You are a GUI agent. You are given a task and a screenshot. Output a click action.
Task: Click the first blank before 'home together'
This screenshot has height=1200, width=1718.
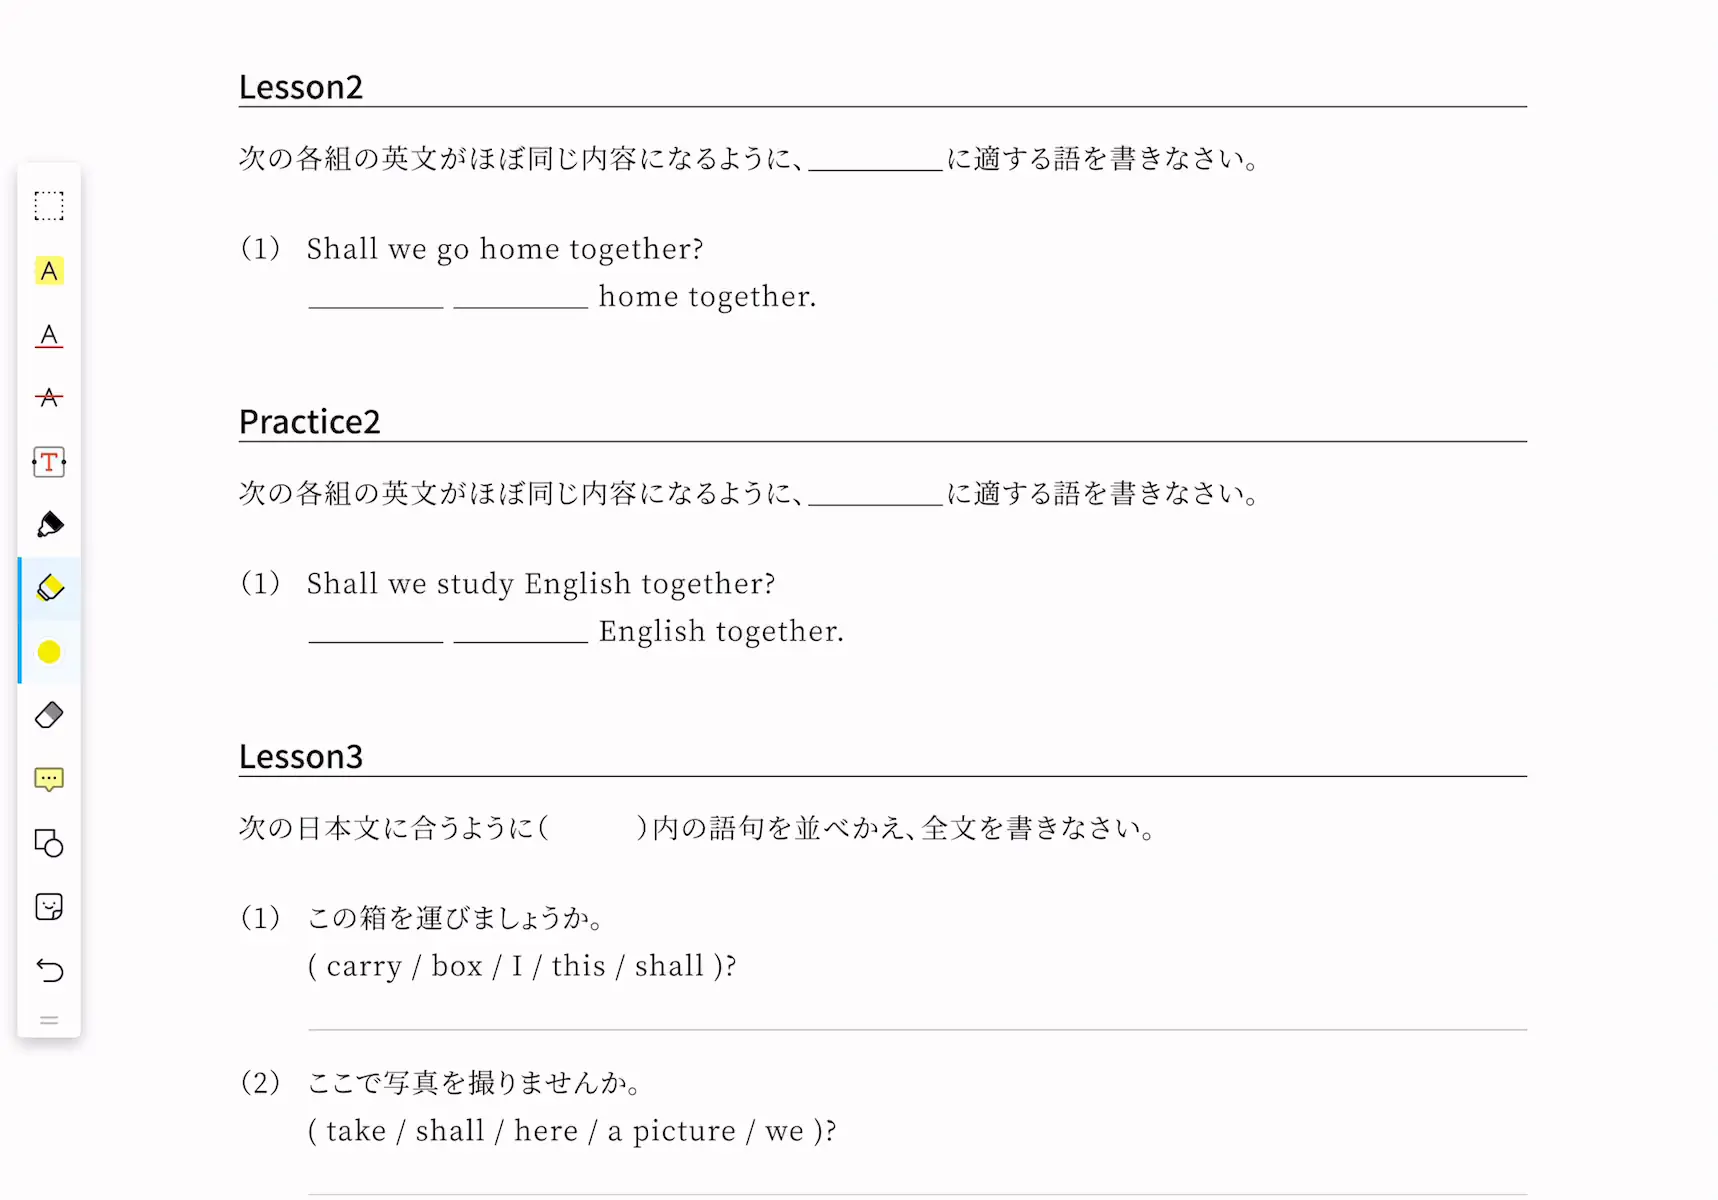click(x=376, y=297)
